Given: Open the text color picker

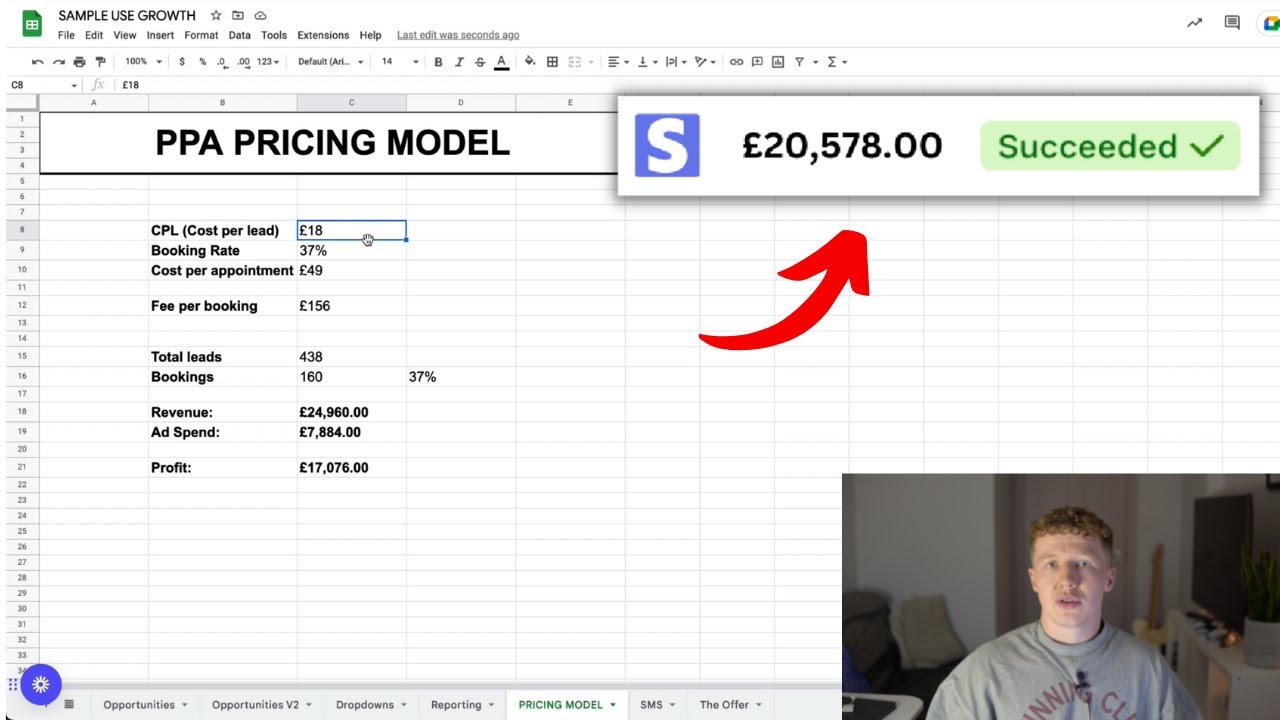Looking at the screenshot, I should click(x=502, y=62).
